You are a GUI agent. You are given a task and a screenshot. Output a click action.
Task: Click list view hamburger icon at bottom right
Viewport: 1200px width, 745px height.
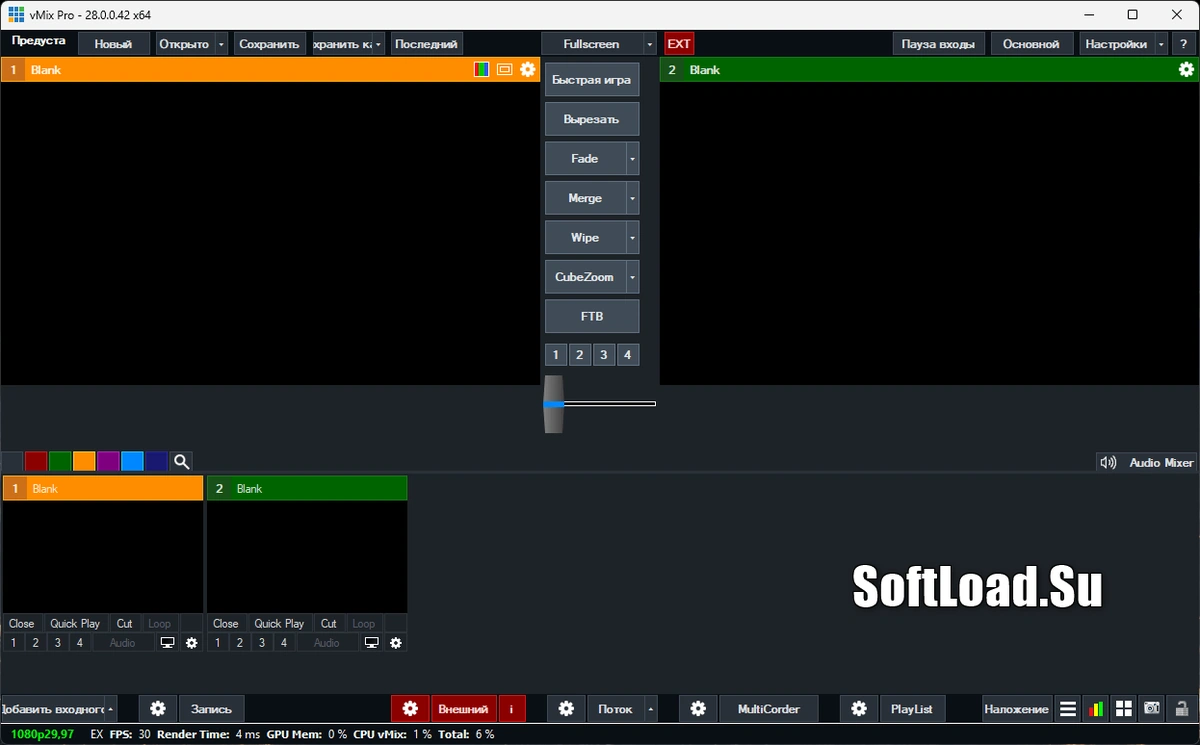pyautogui.click(x=1068, y=709)
